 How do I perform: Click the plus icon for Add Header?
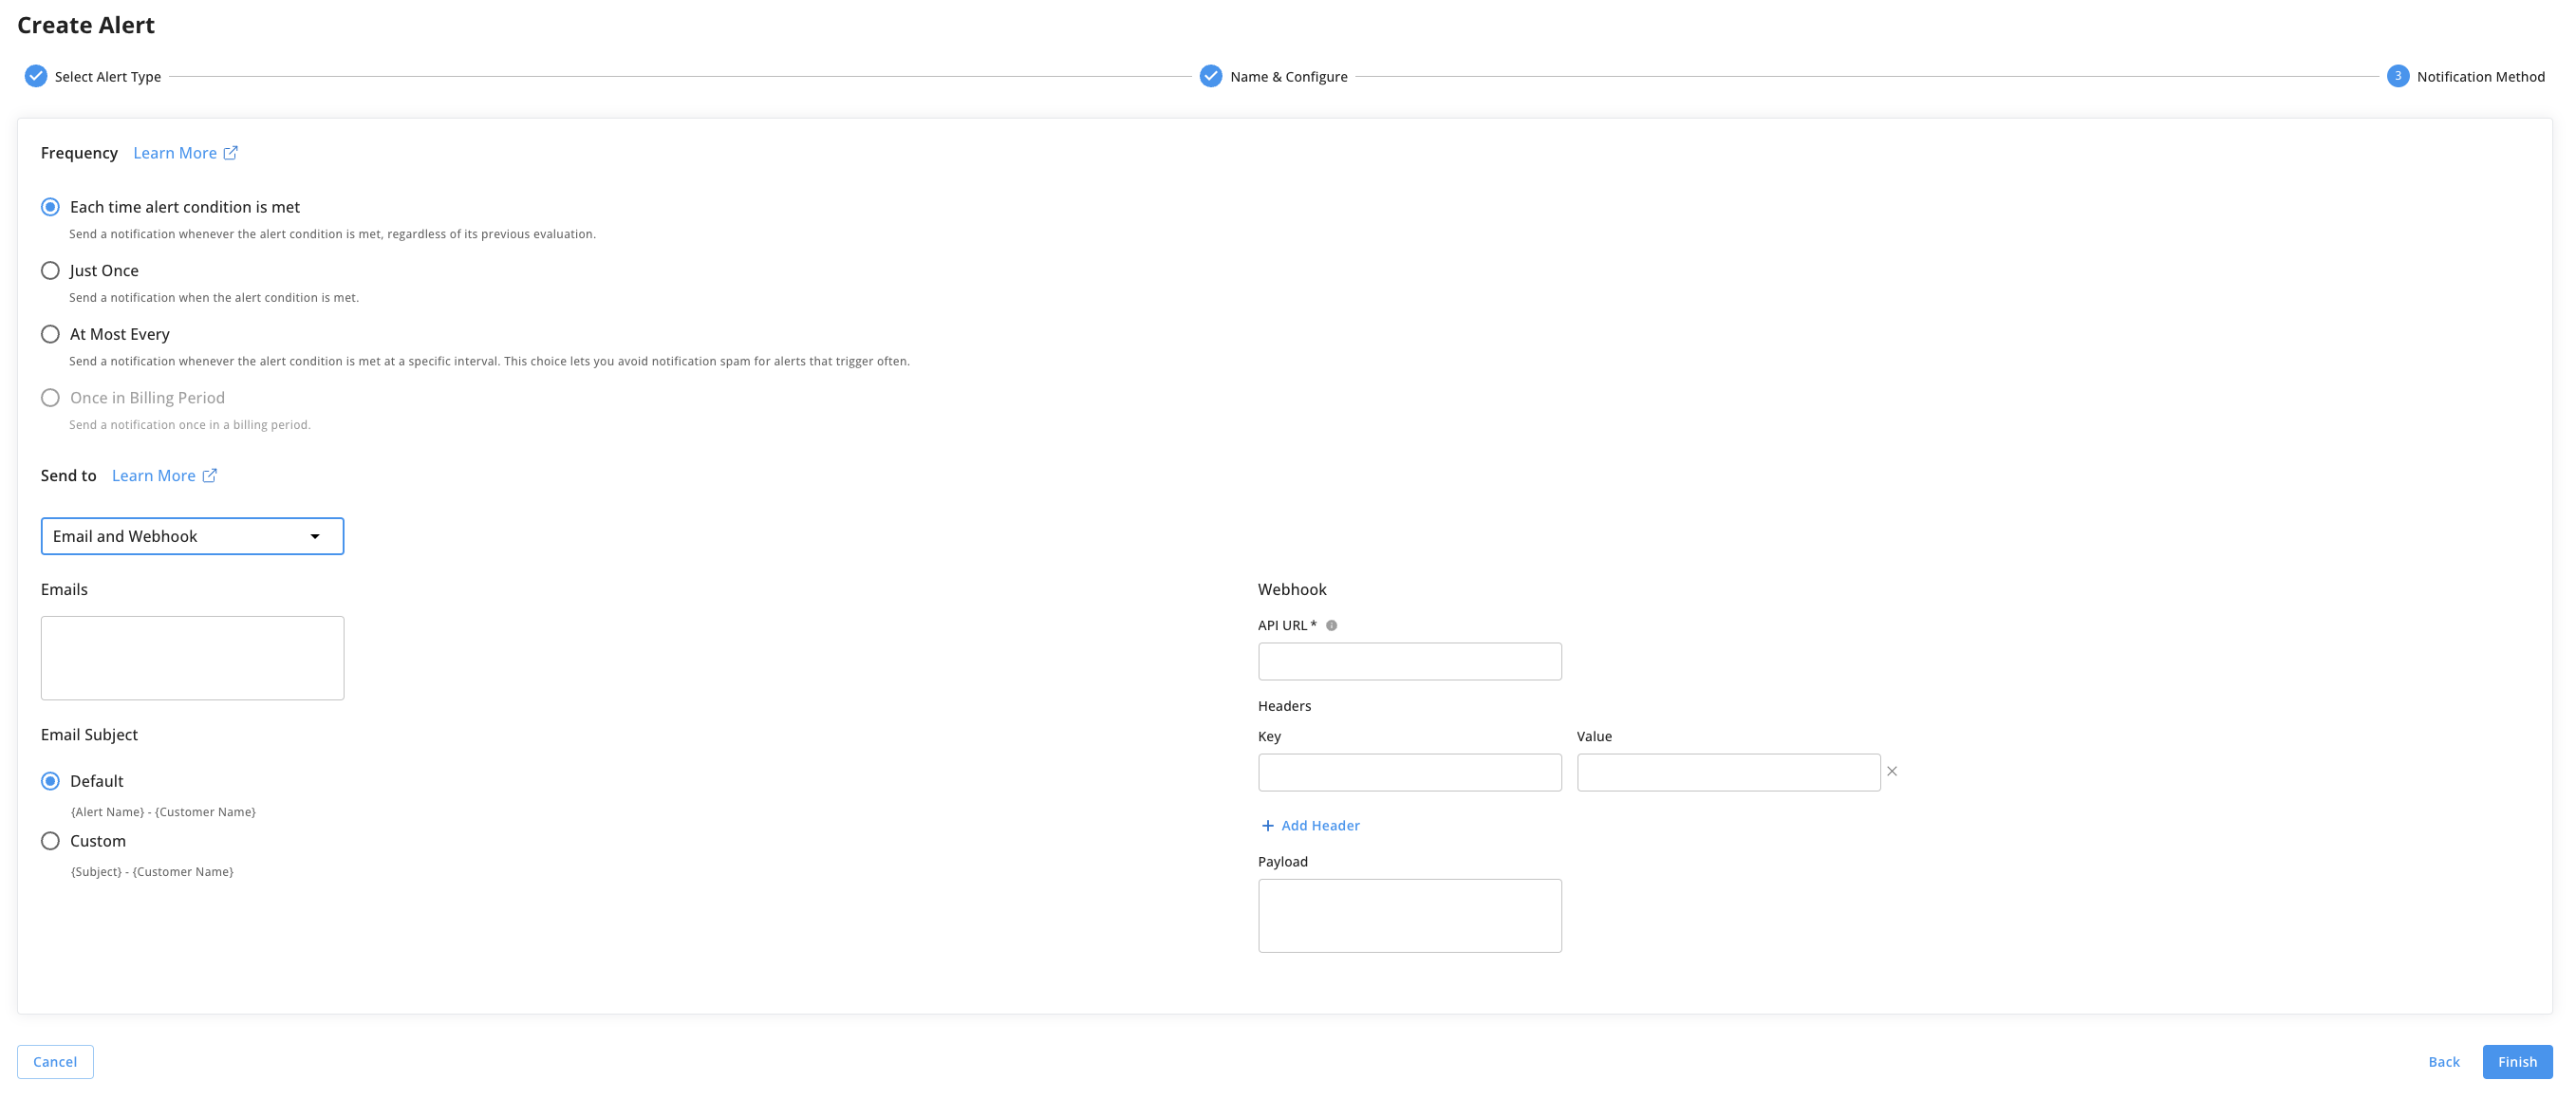click(x=1267, y=825)
